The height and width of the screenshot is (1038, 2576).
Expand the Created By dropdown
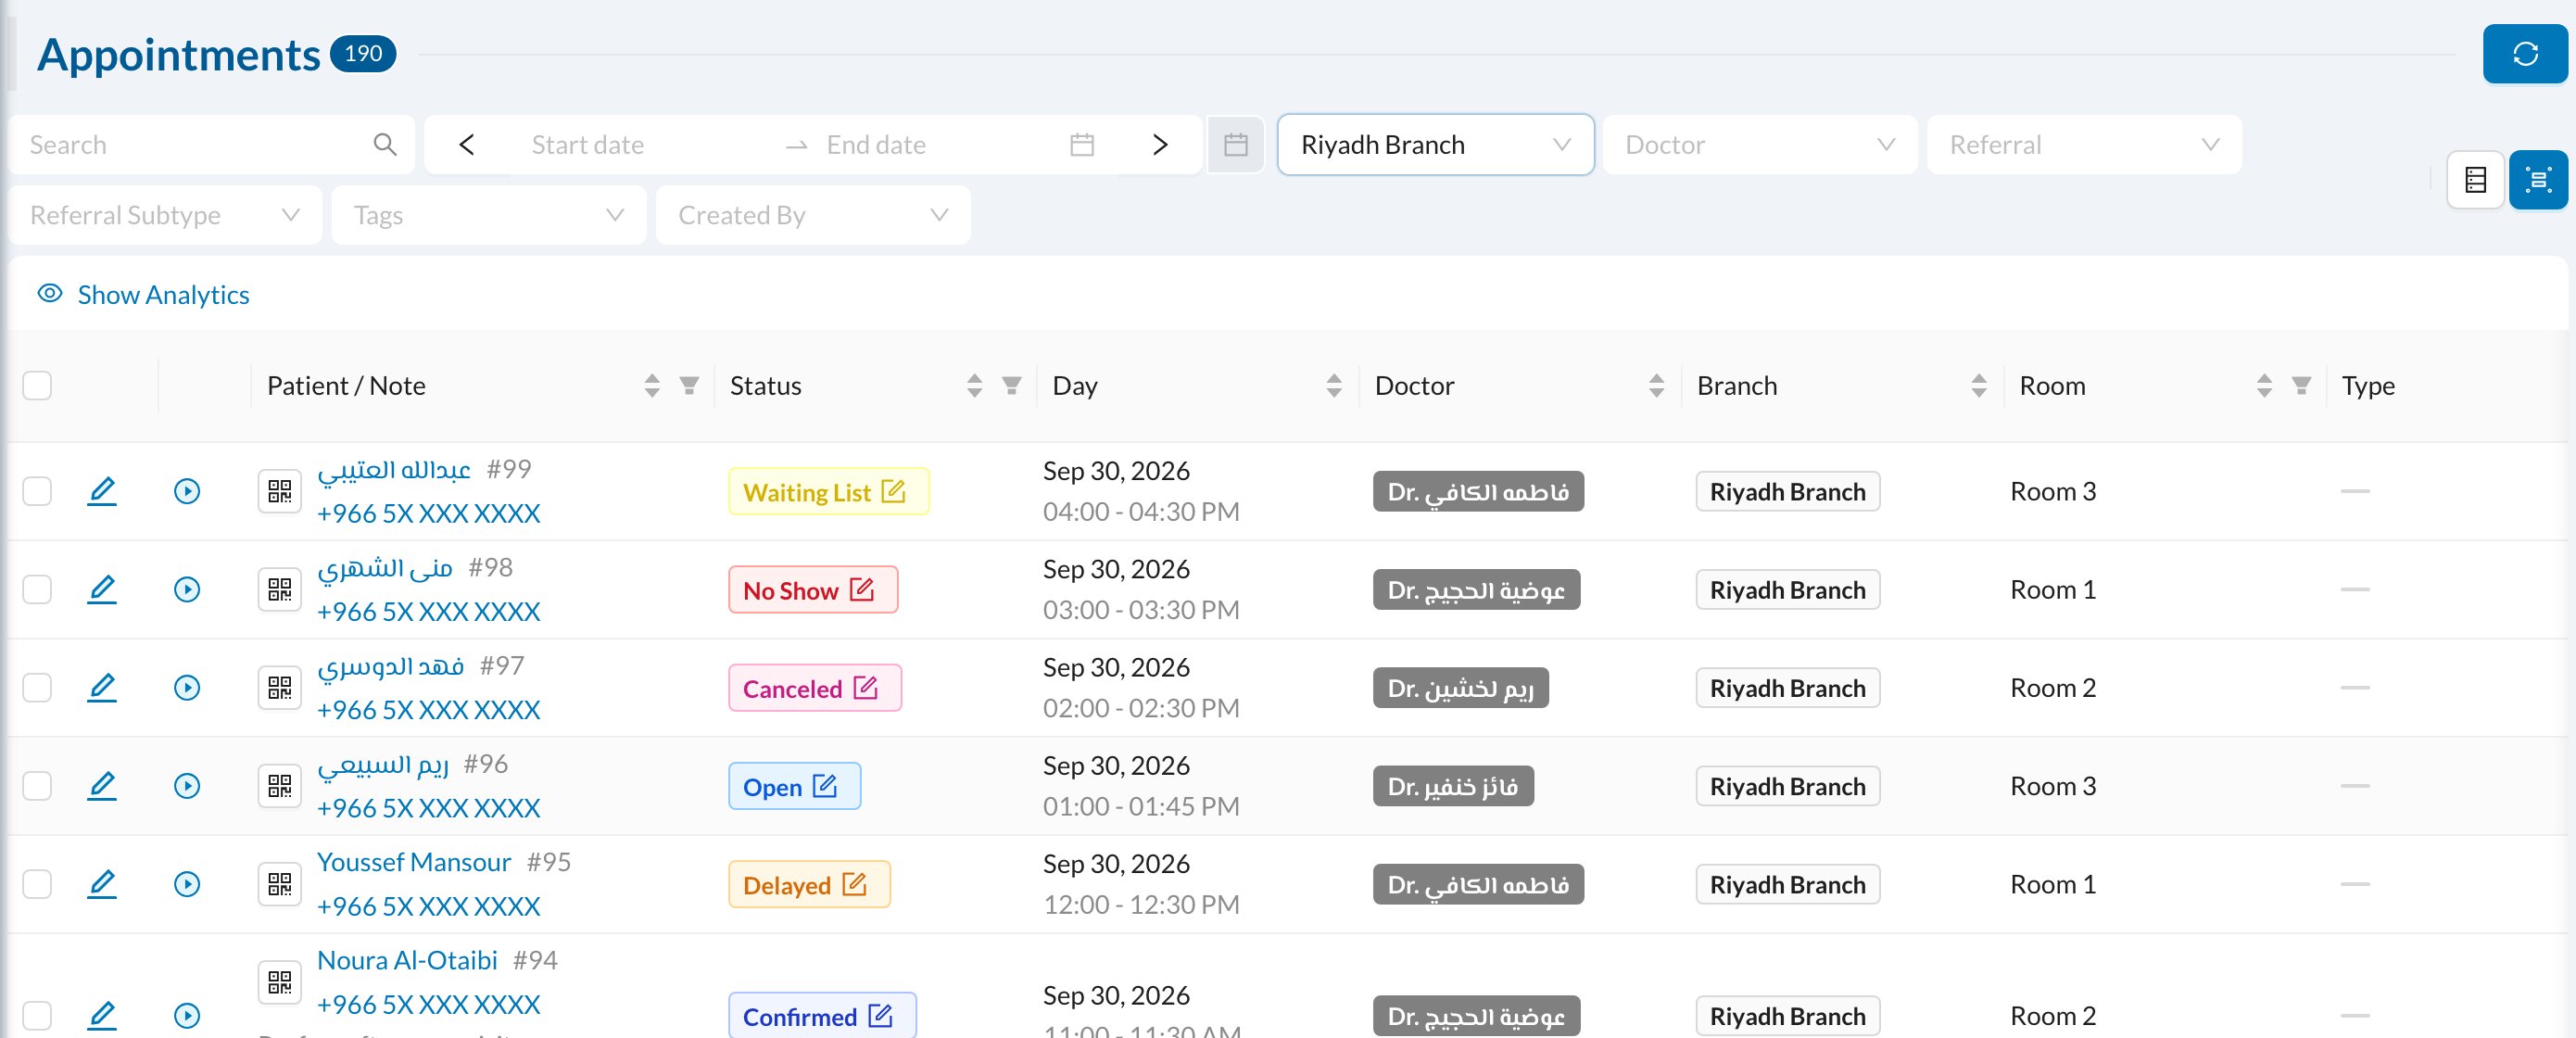[x=813, y=215]
